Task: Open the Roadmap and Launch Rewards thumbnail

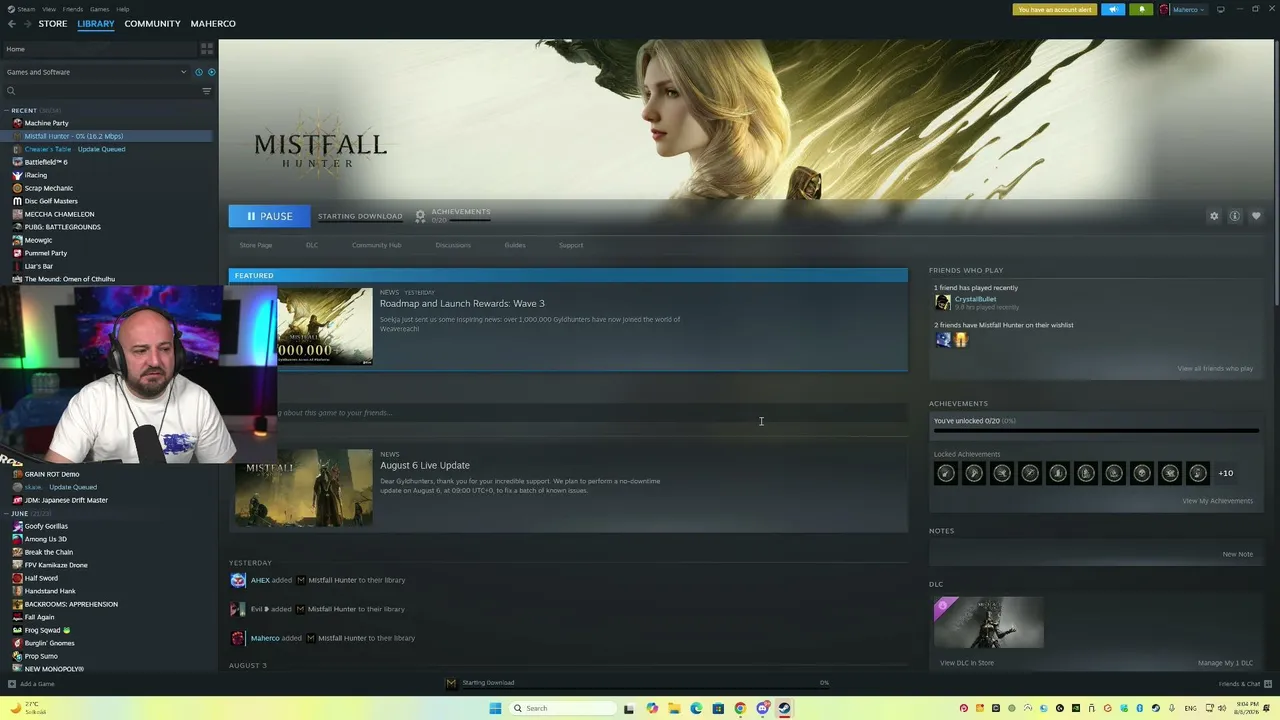Action: coord(324,327)
